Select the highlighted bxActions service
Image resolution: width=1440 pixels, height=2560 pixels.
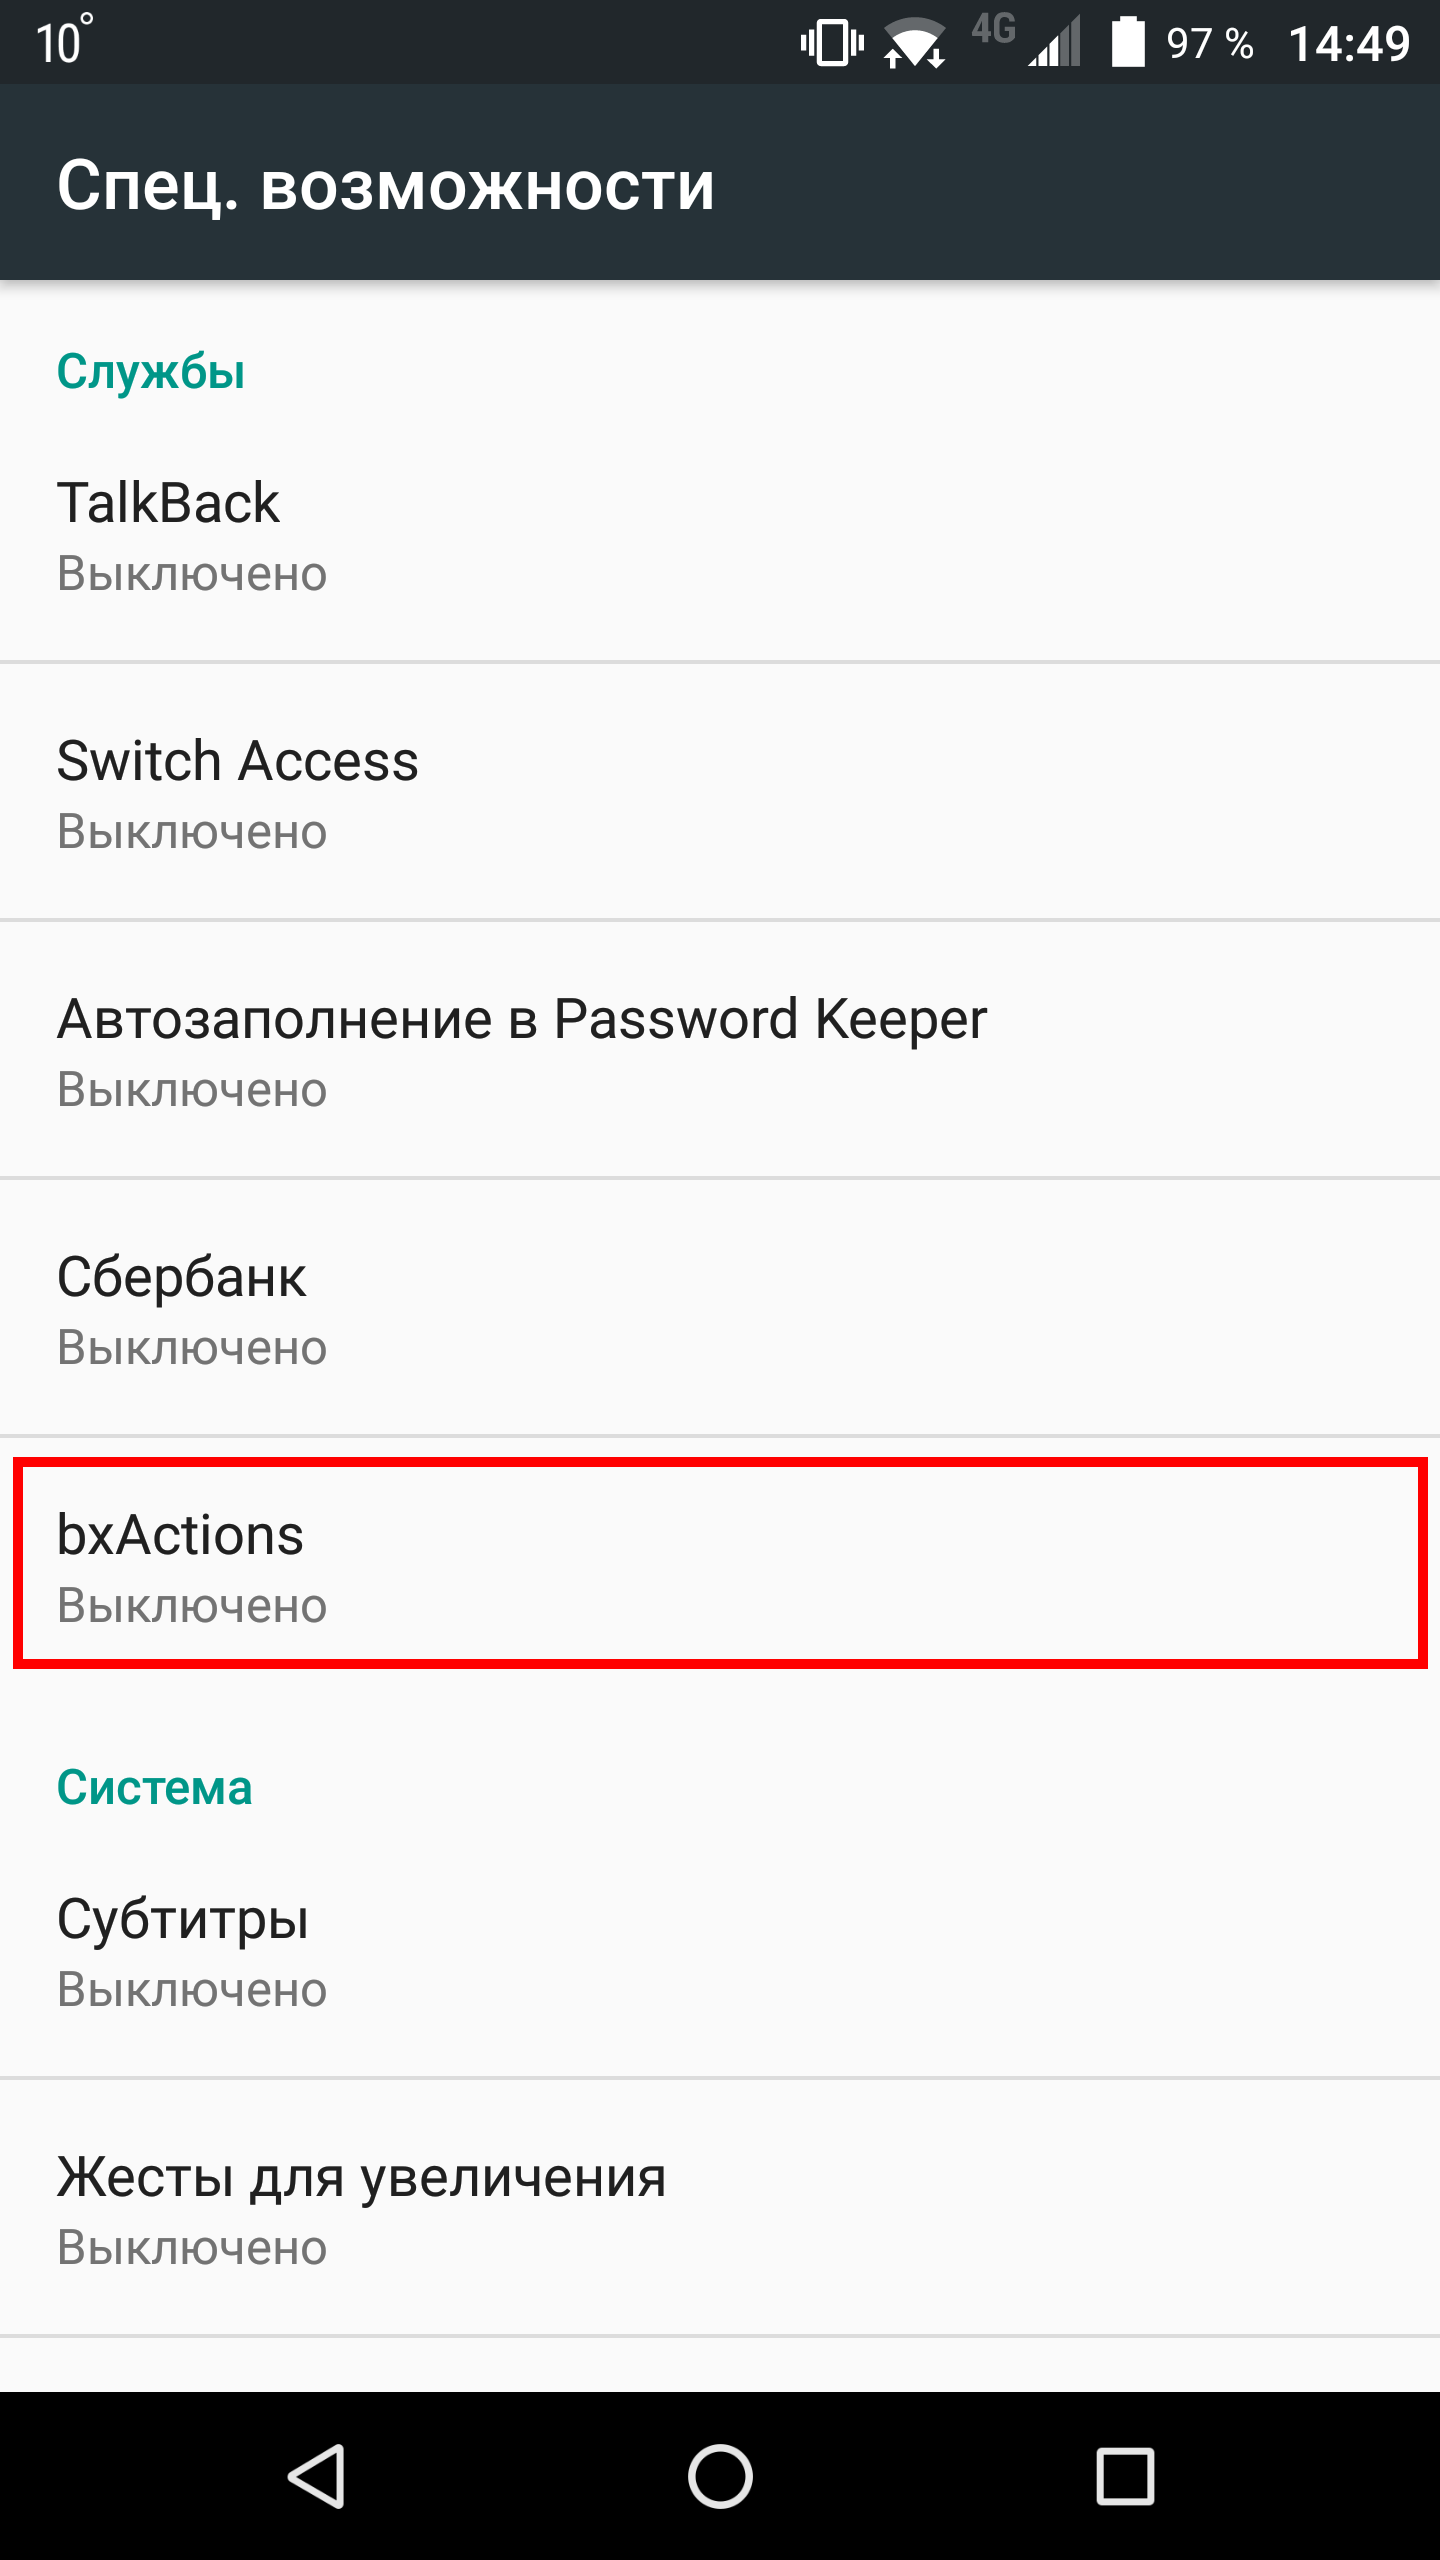(x=720, y=1564)
